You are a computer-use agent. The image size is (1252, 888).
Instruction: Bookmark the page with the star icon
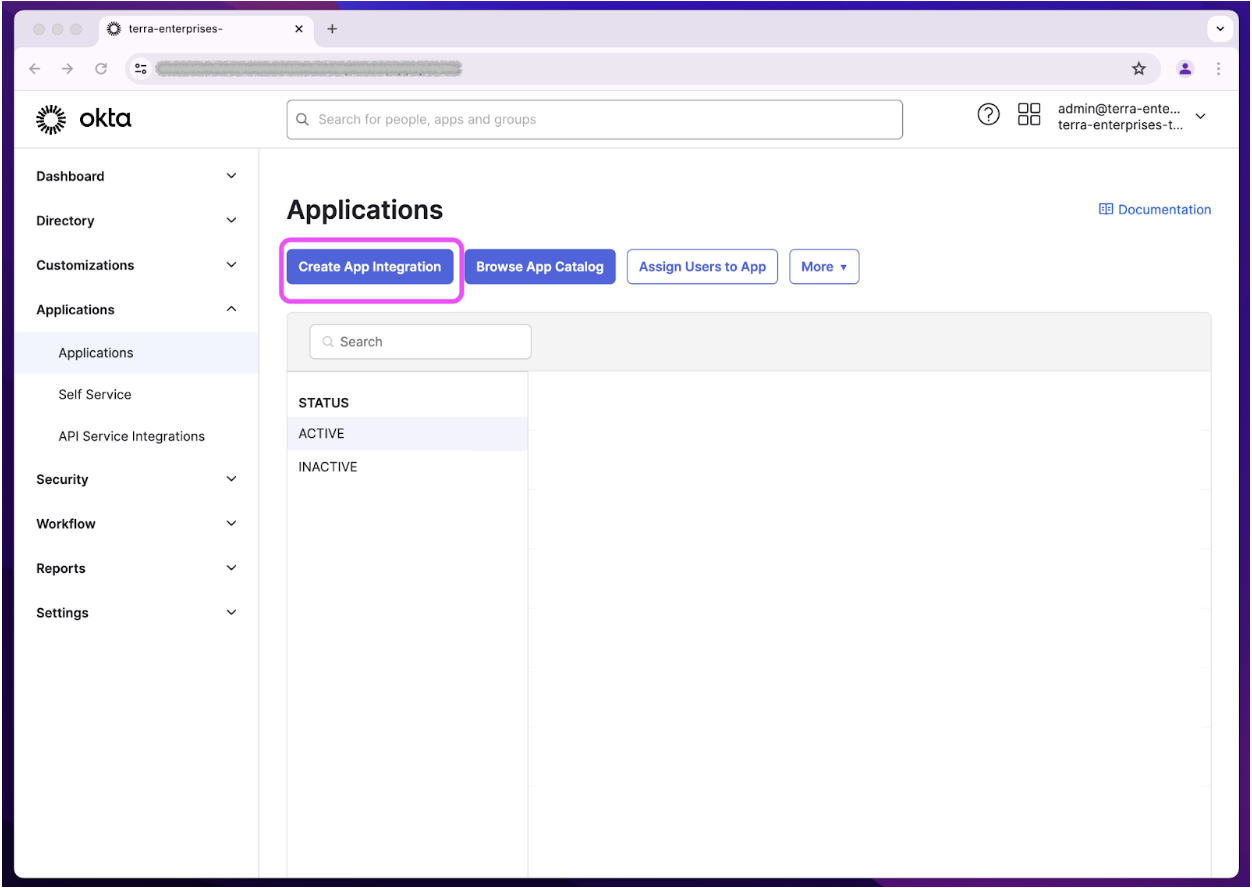click(1139, 69)
